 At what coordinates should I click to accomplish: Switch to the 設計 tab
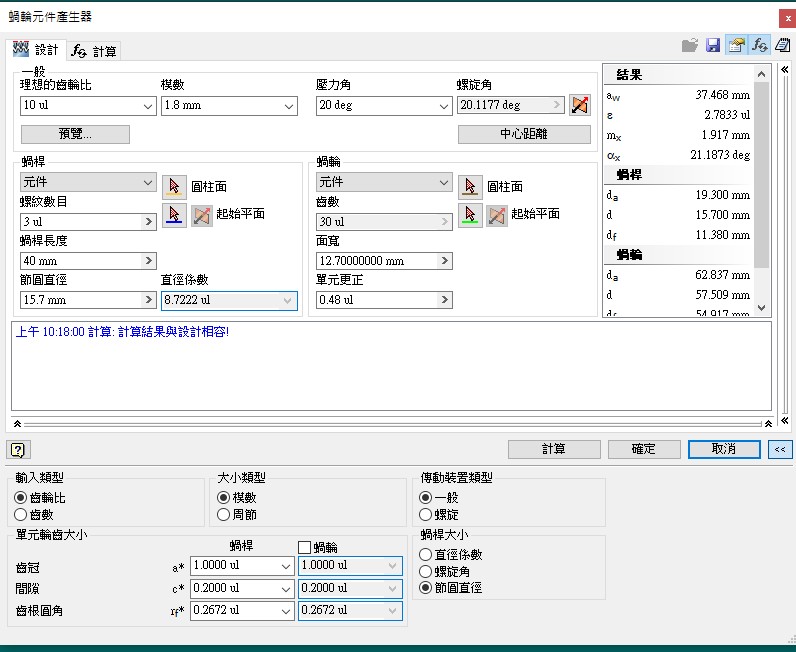(37, 50)
